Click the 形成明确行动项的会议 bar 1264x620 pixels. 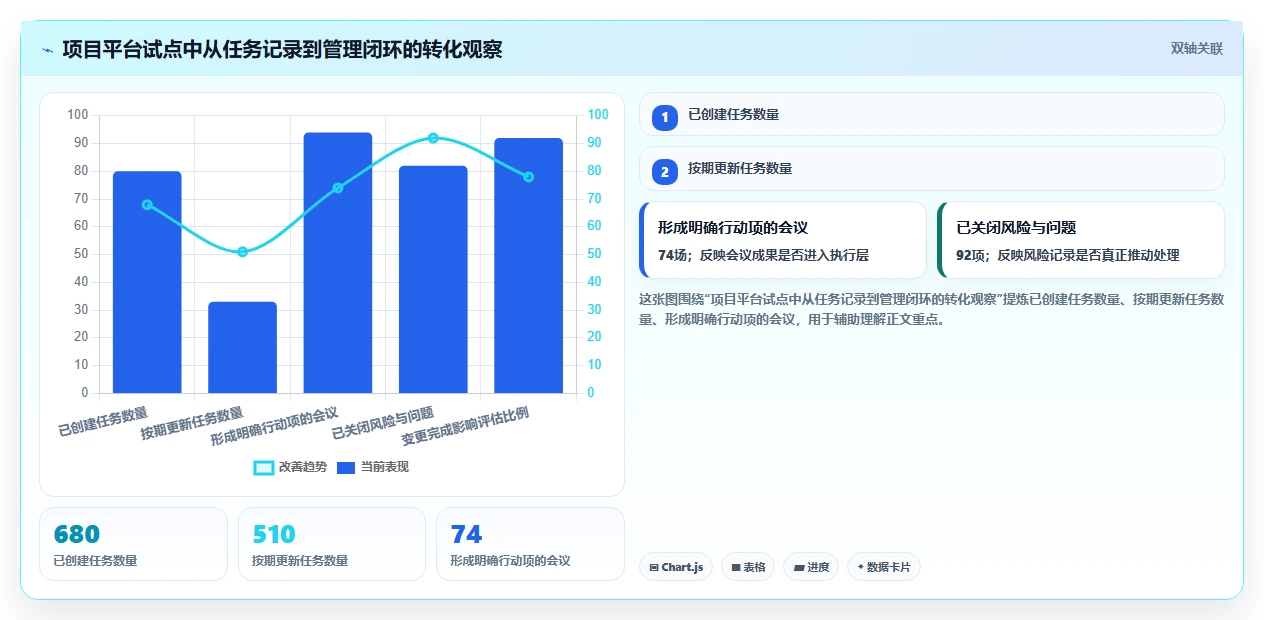(x=338, y=263)
